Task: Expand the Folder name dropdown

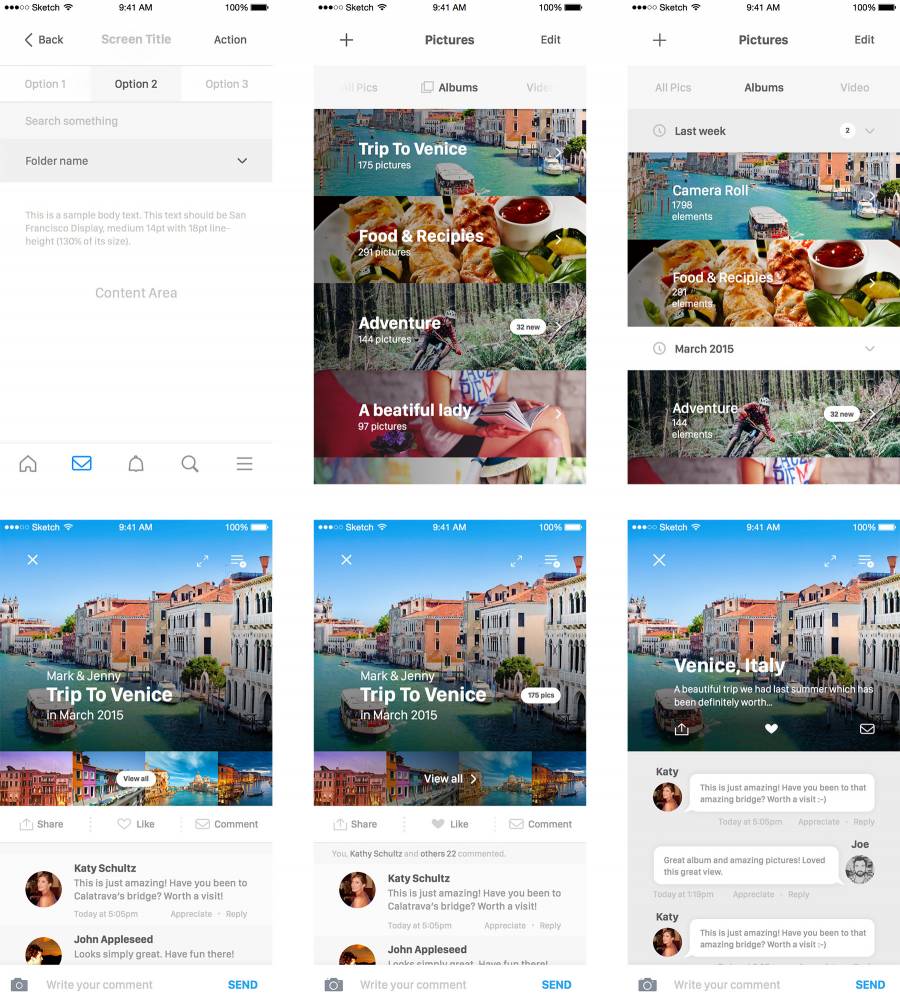Action: click(x=242, y=161)
